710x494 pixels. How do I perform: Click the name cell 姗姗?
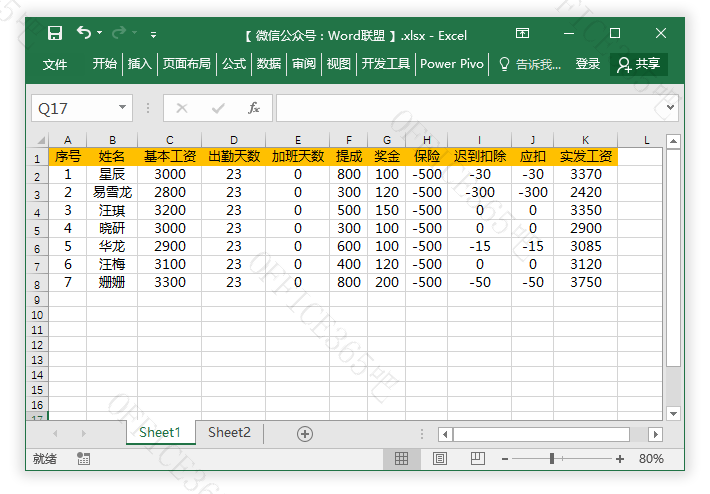(112, 283)
